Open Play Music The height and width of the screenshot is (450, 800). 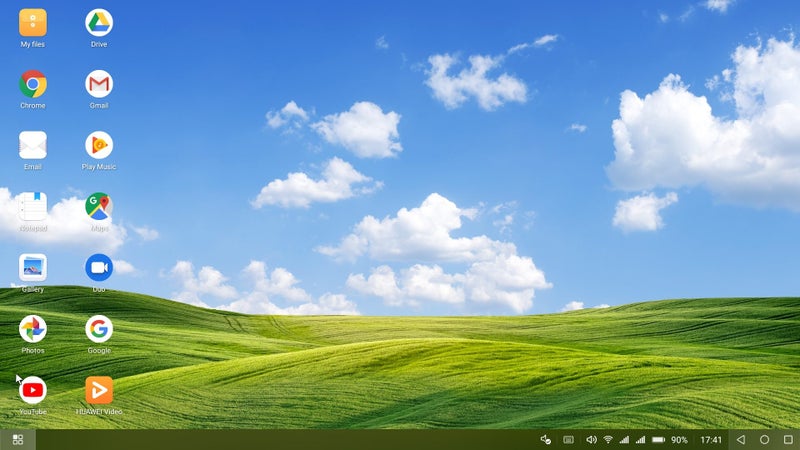pos(98,145)
